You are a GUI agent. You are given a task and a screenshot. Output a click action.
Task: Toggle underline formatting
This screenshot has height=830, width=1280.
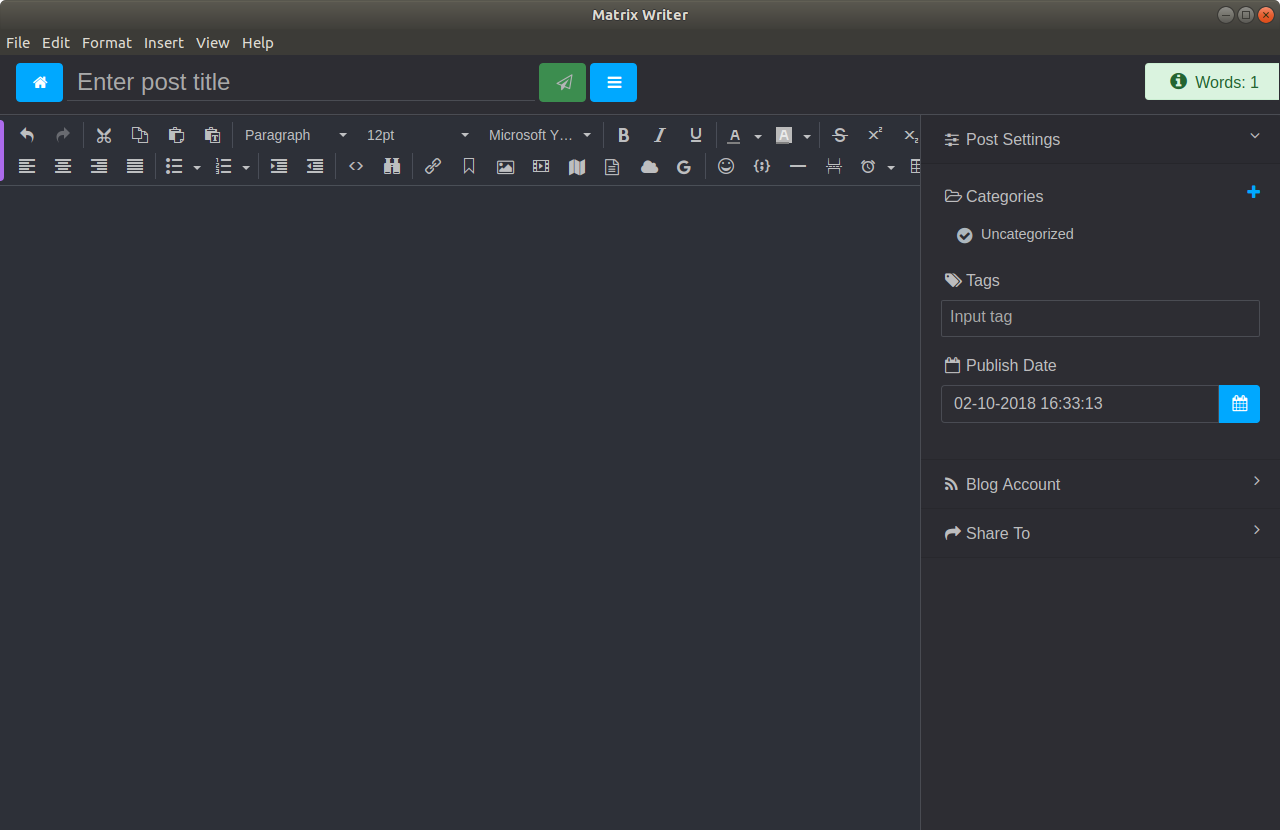tap(696, 135)
